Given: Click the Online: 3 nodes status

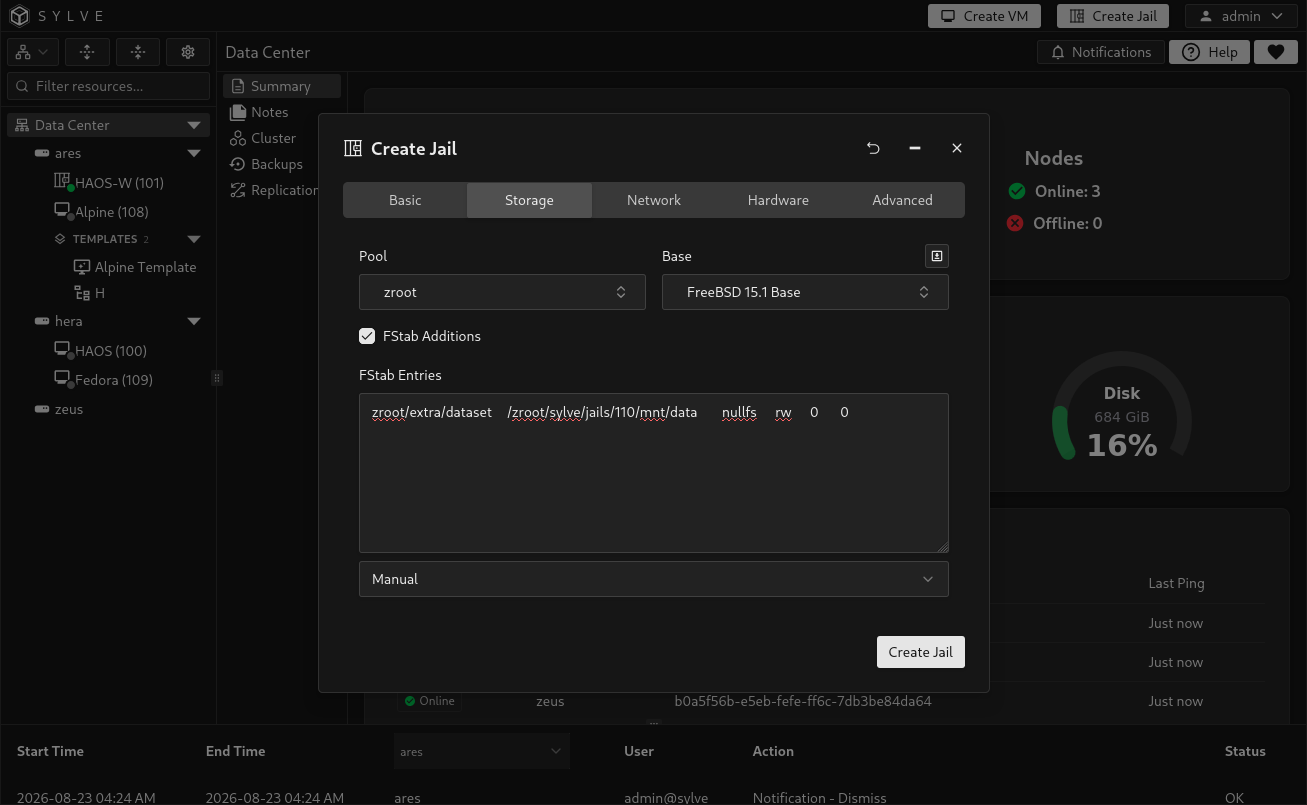Looking at the screenshot, I should [1054, 191].
